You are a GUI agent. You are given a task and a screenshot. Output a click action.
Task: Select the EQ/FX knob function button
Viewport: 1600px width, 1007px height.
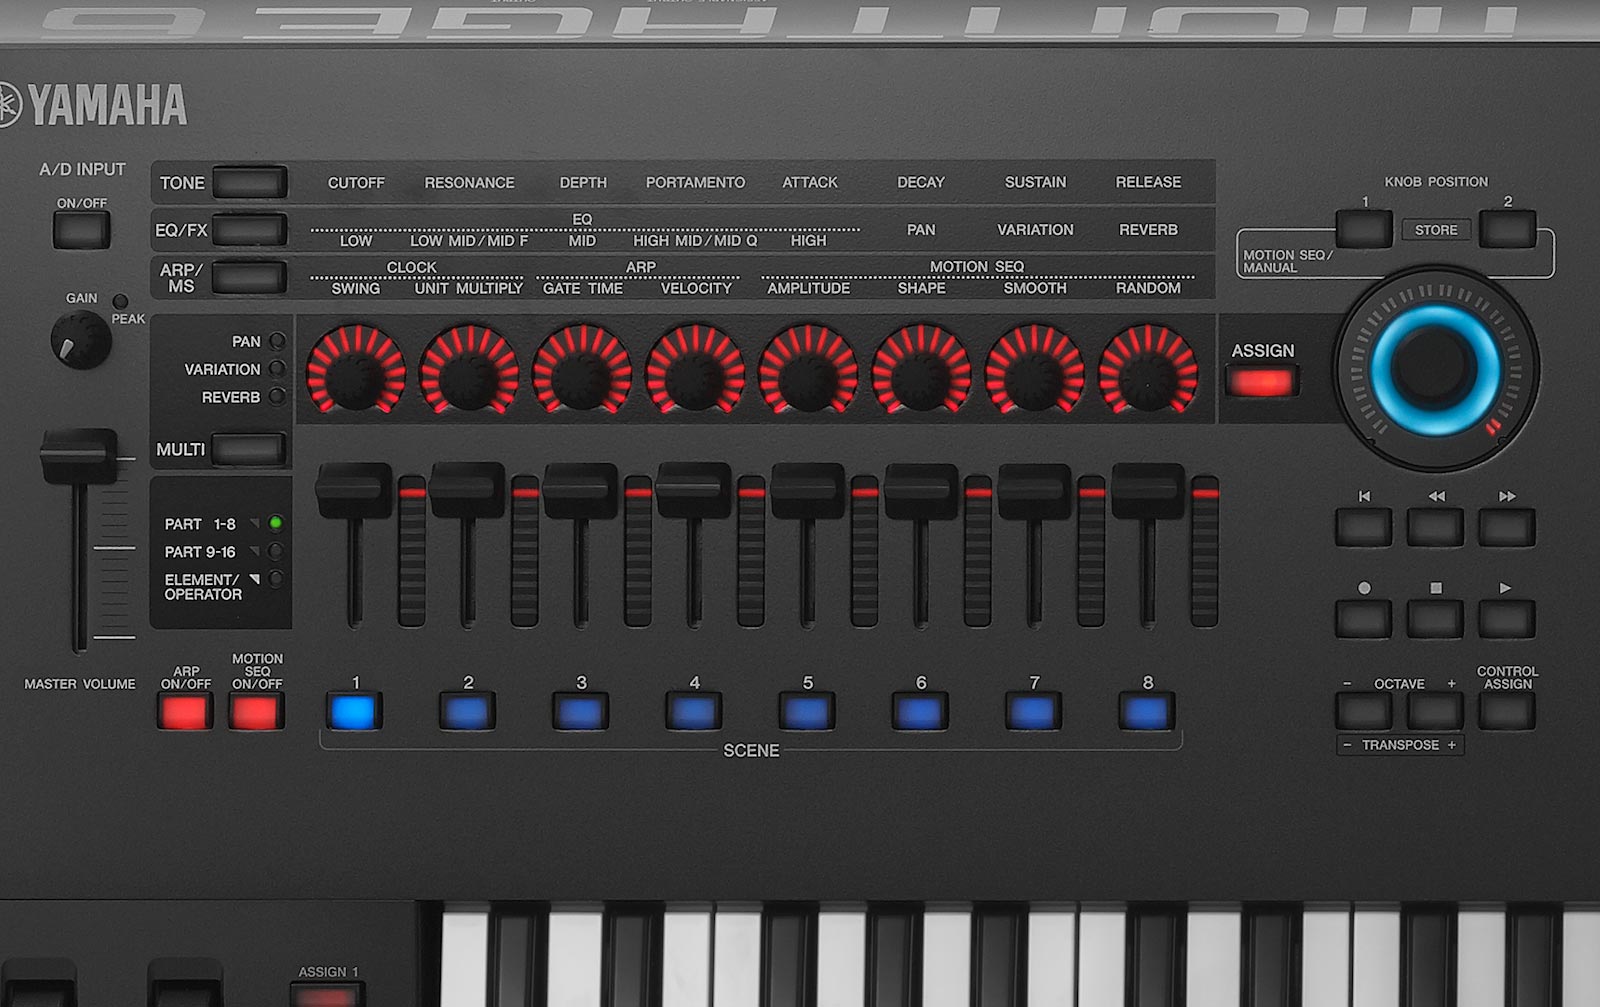(249, 230)
